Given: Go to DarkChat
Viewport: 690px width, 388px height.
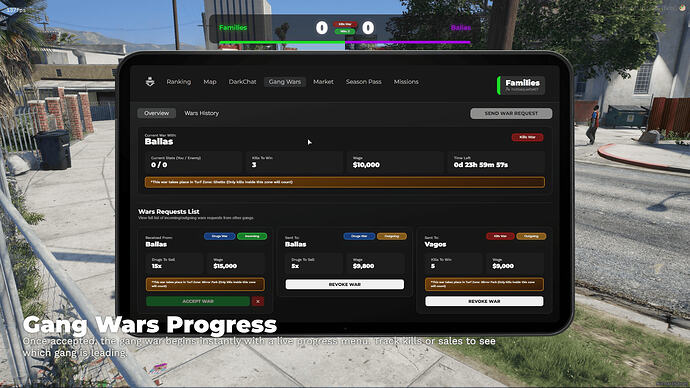Looking at the screenshot, I should pos(242,82).
